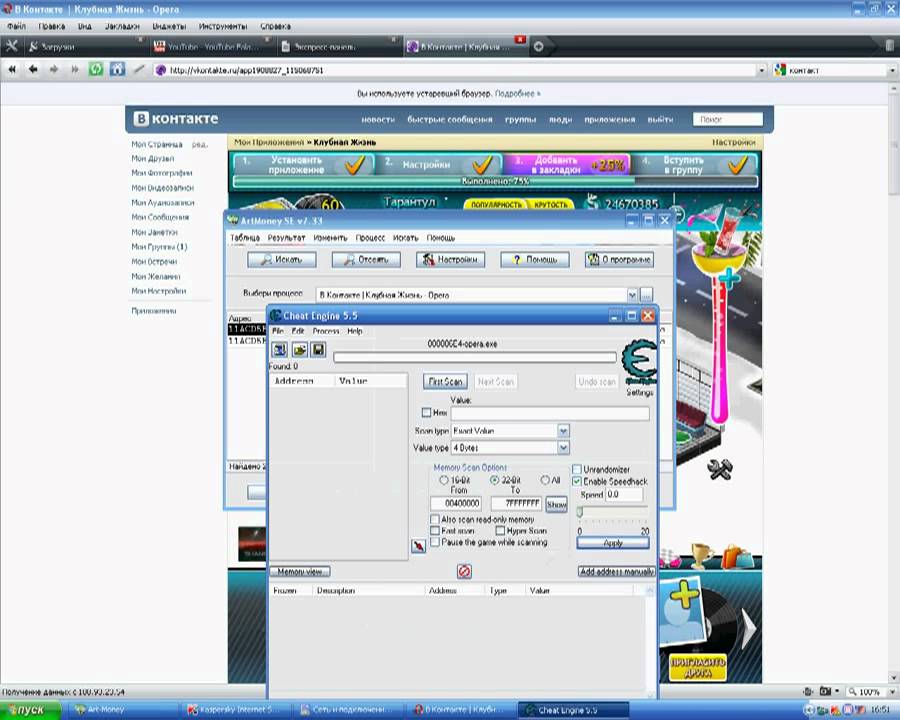Click From address field 00400000
This screenshot has height=720, width=900.
tap(456, 504)
